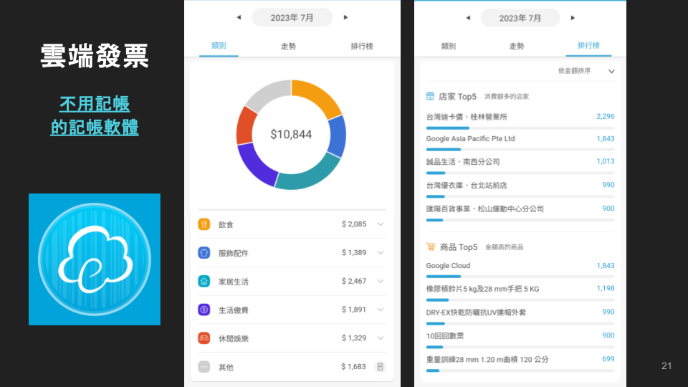Click the red 休閒娛樂 entertainment icon
Viewport: 688px width, 387px height.
point(204,338)
